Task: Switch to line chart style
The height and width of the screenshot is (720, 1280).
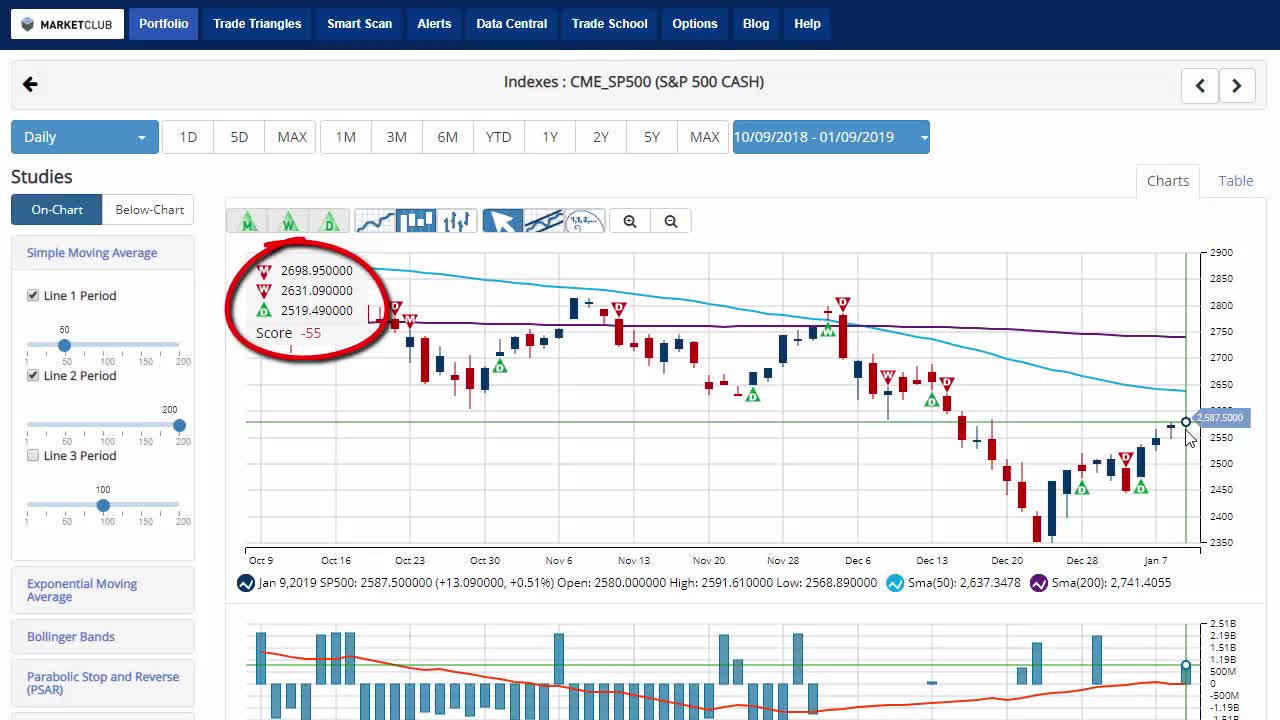Action: click(375, 221)
